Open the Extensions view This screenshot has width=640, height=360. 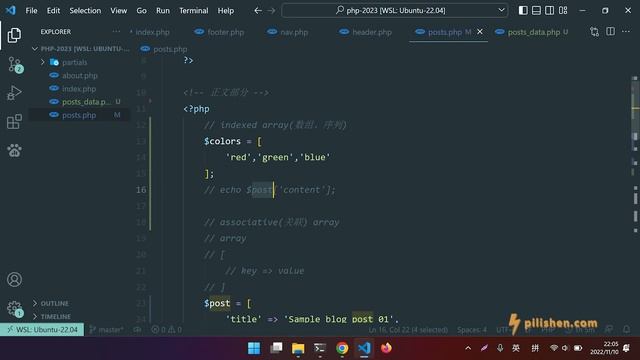pos(14,121)
